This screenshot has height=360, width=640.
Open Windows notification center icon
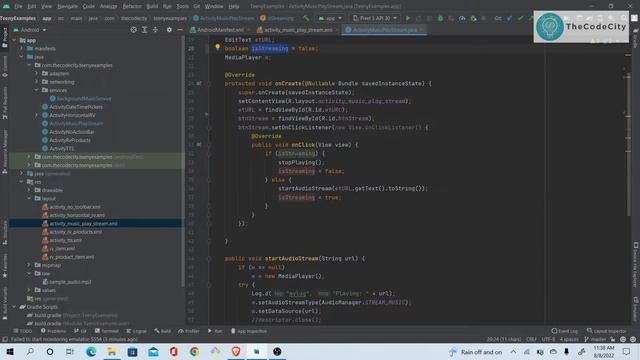click(627, 352)
